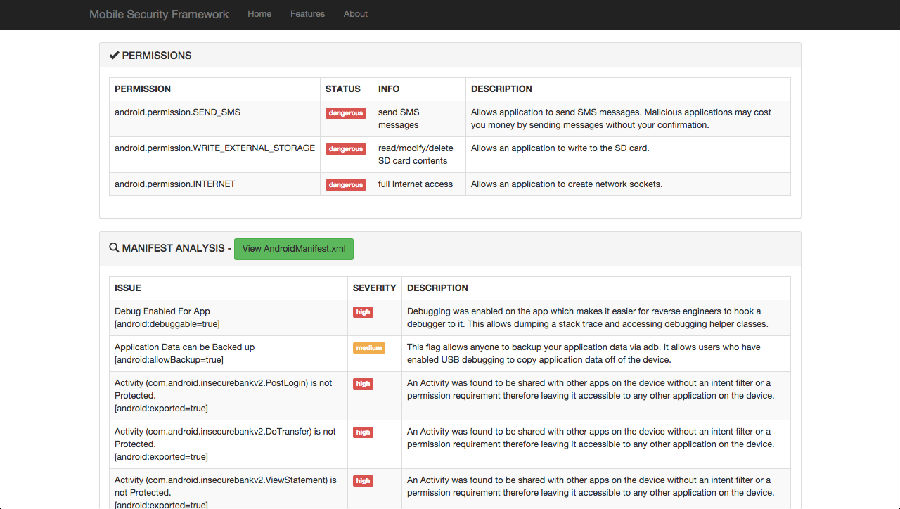Click the magnifier icon beside MANIFEST ANALYSIS
900x509 pixels.
(114, 248)
